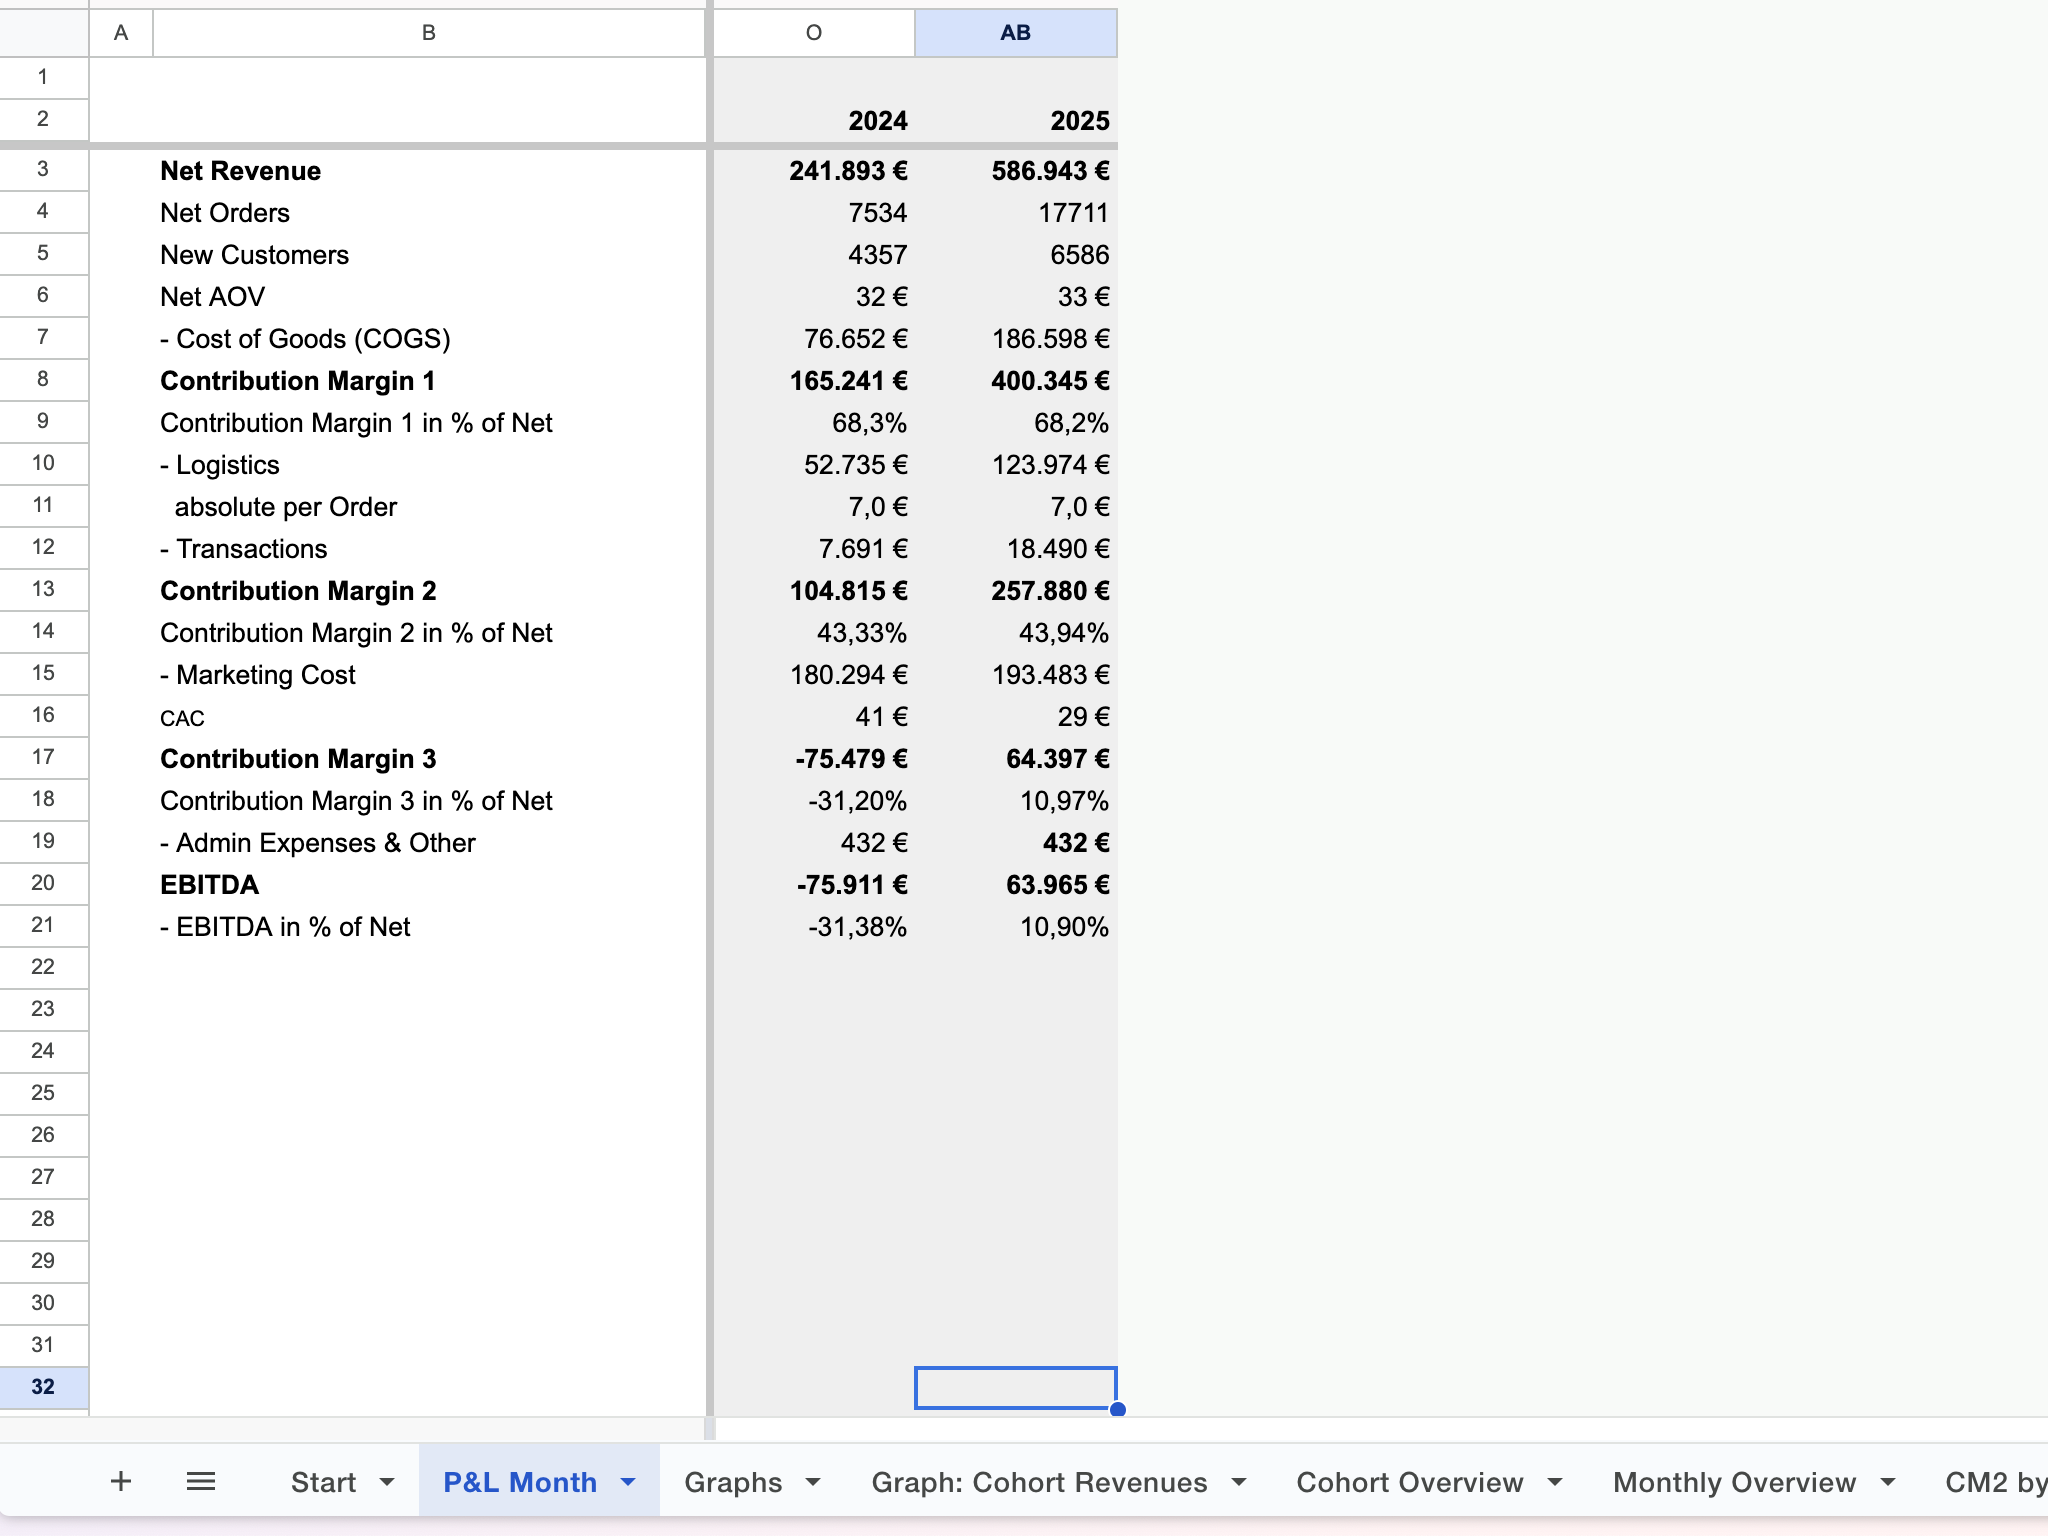Select column O header
The height and width of the screenshot is (1536, 2048).
pos(813,33)
